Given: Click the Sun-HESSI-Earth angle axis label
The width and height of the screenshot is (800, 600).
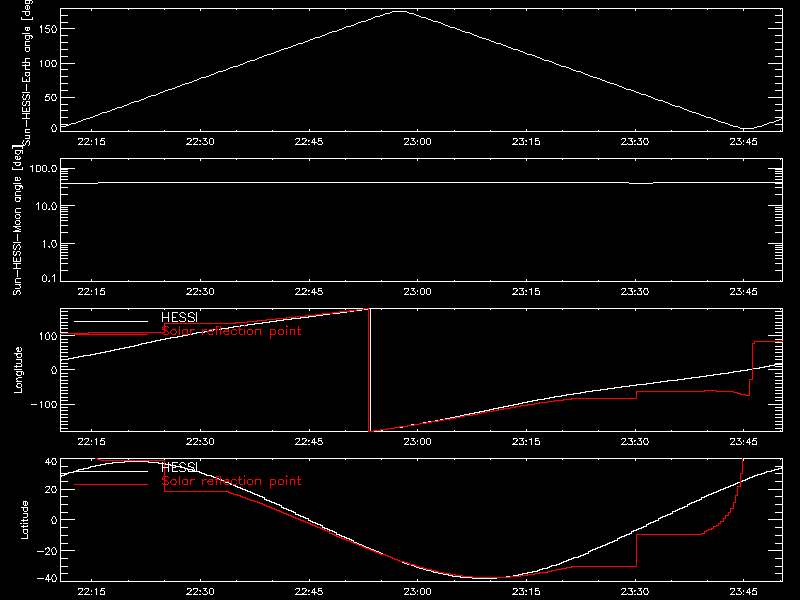Looking at the screenshot, I should [x=27, y=73].
